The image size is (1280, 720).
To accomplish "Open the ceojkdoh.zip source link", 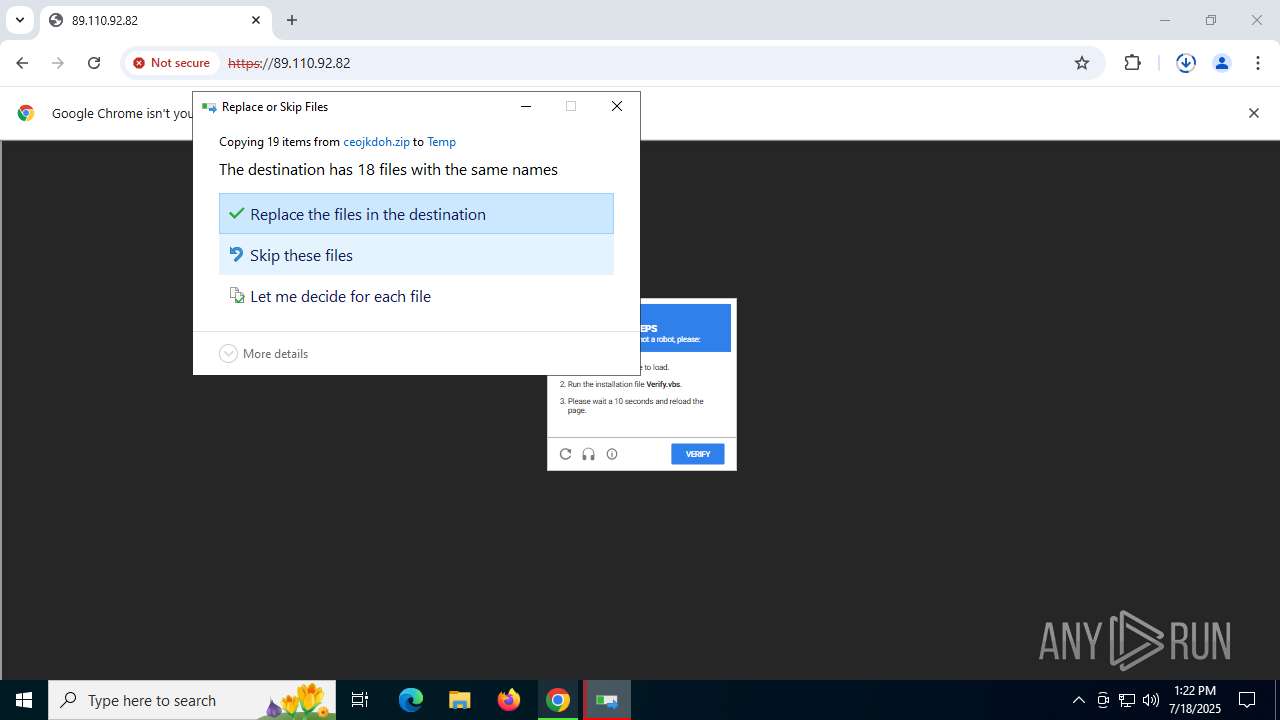I will 376,142.
